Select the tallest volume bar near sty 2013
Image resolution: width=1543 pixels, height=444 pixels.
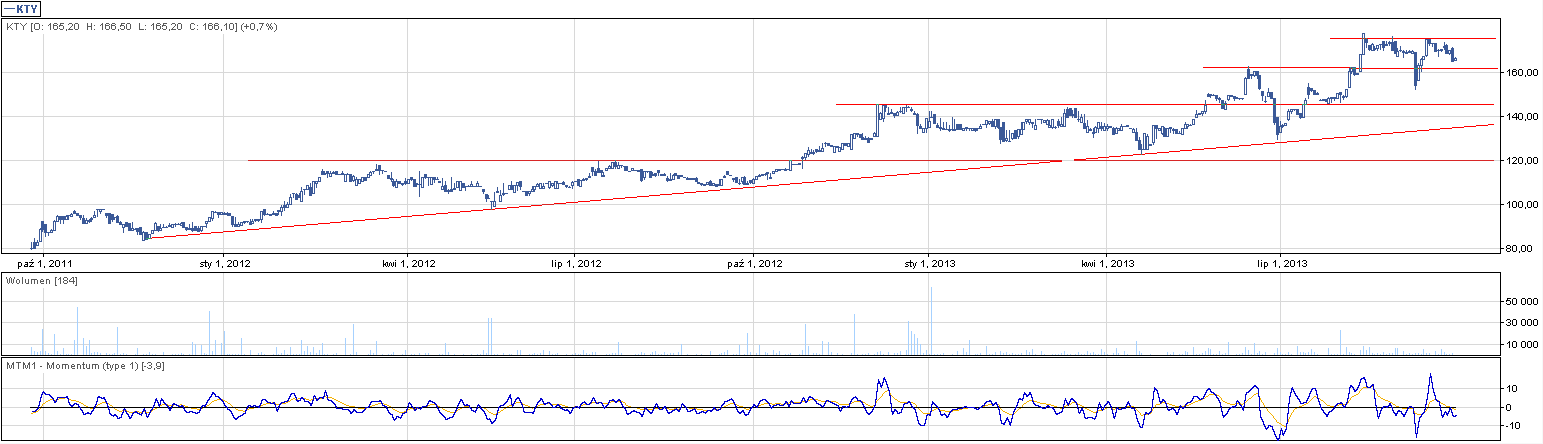click(931, 321)
